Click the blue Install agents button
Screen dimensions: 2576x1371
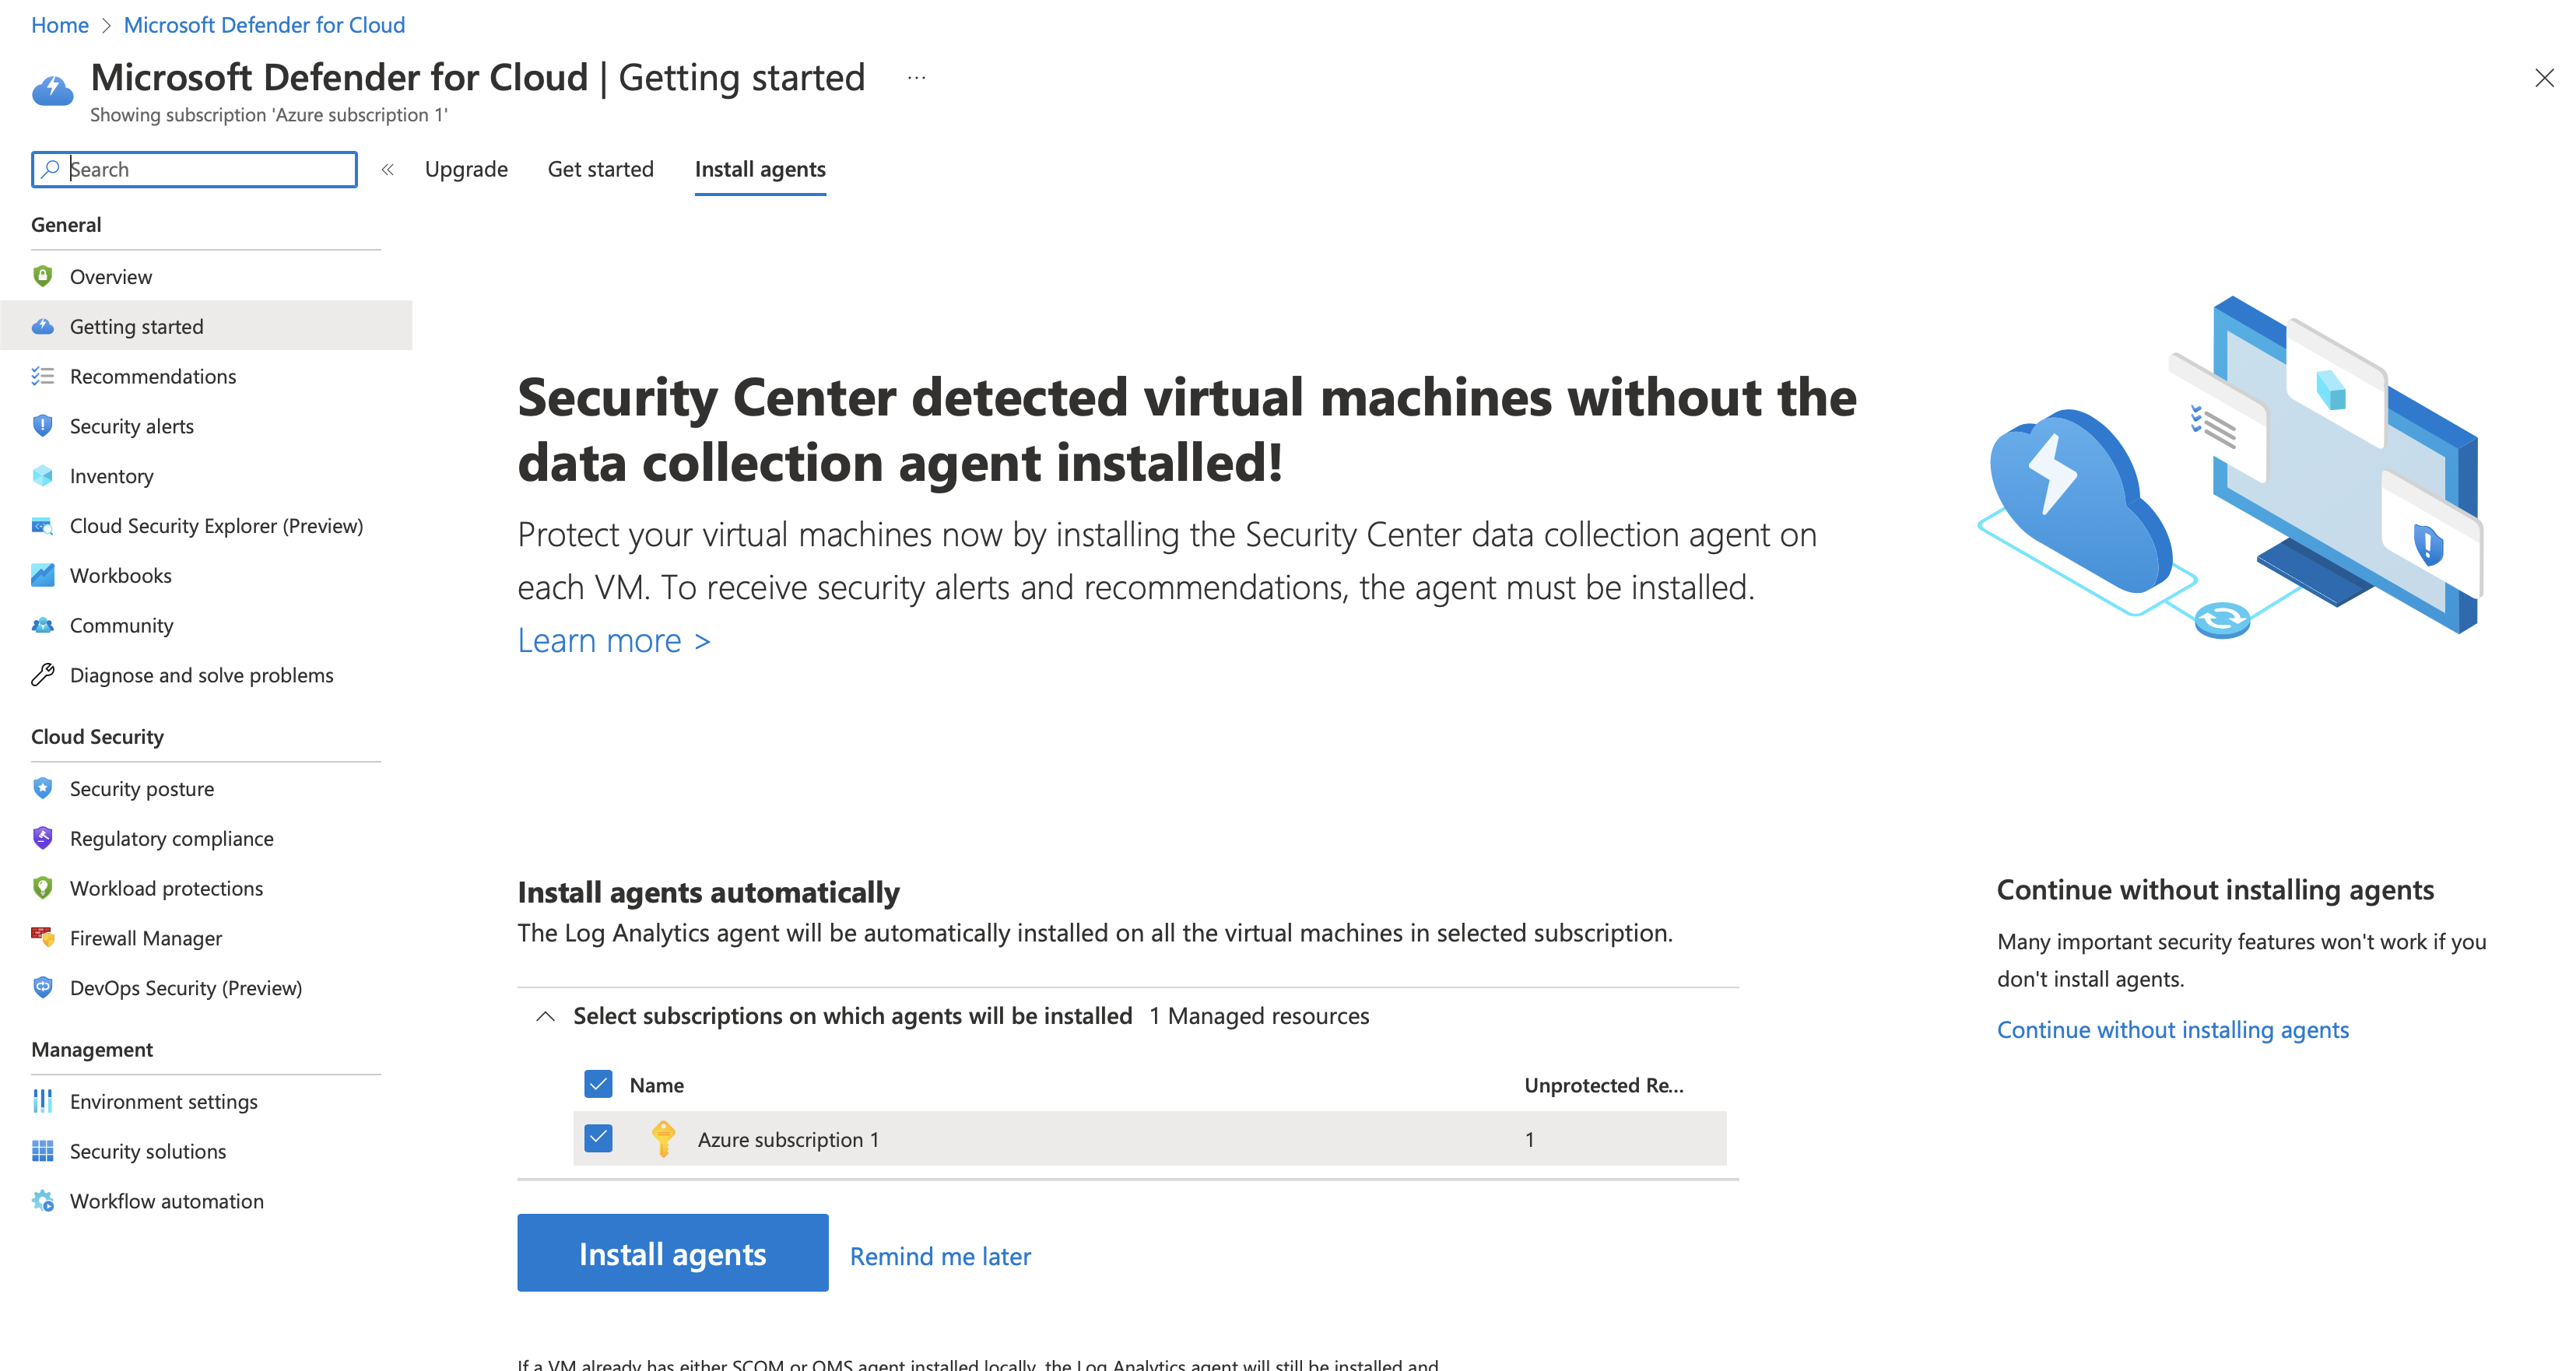click(x=673, y=1253)
